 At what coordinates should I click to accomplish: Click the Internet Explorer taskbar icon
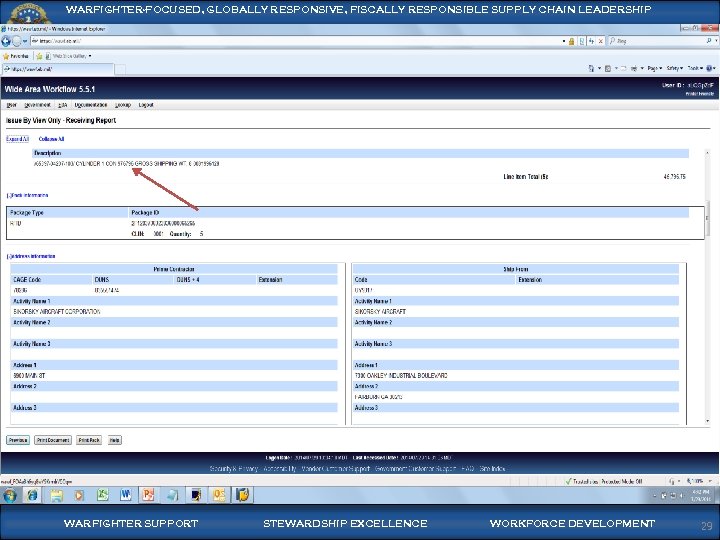tap(32, 495)
